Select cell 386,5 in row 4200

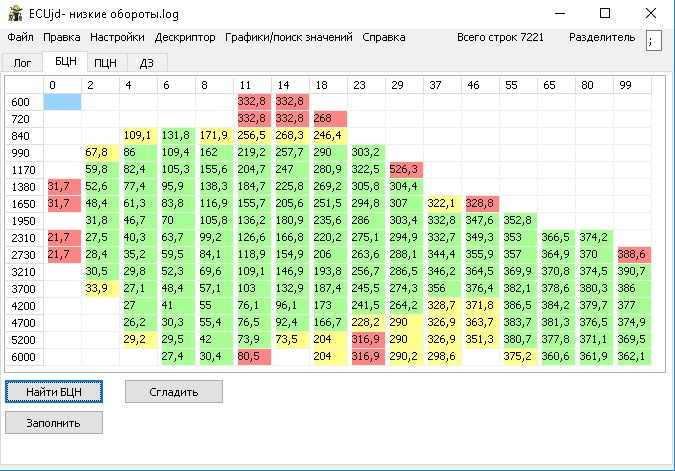(518, 306)
